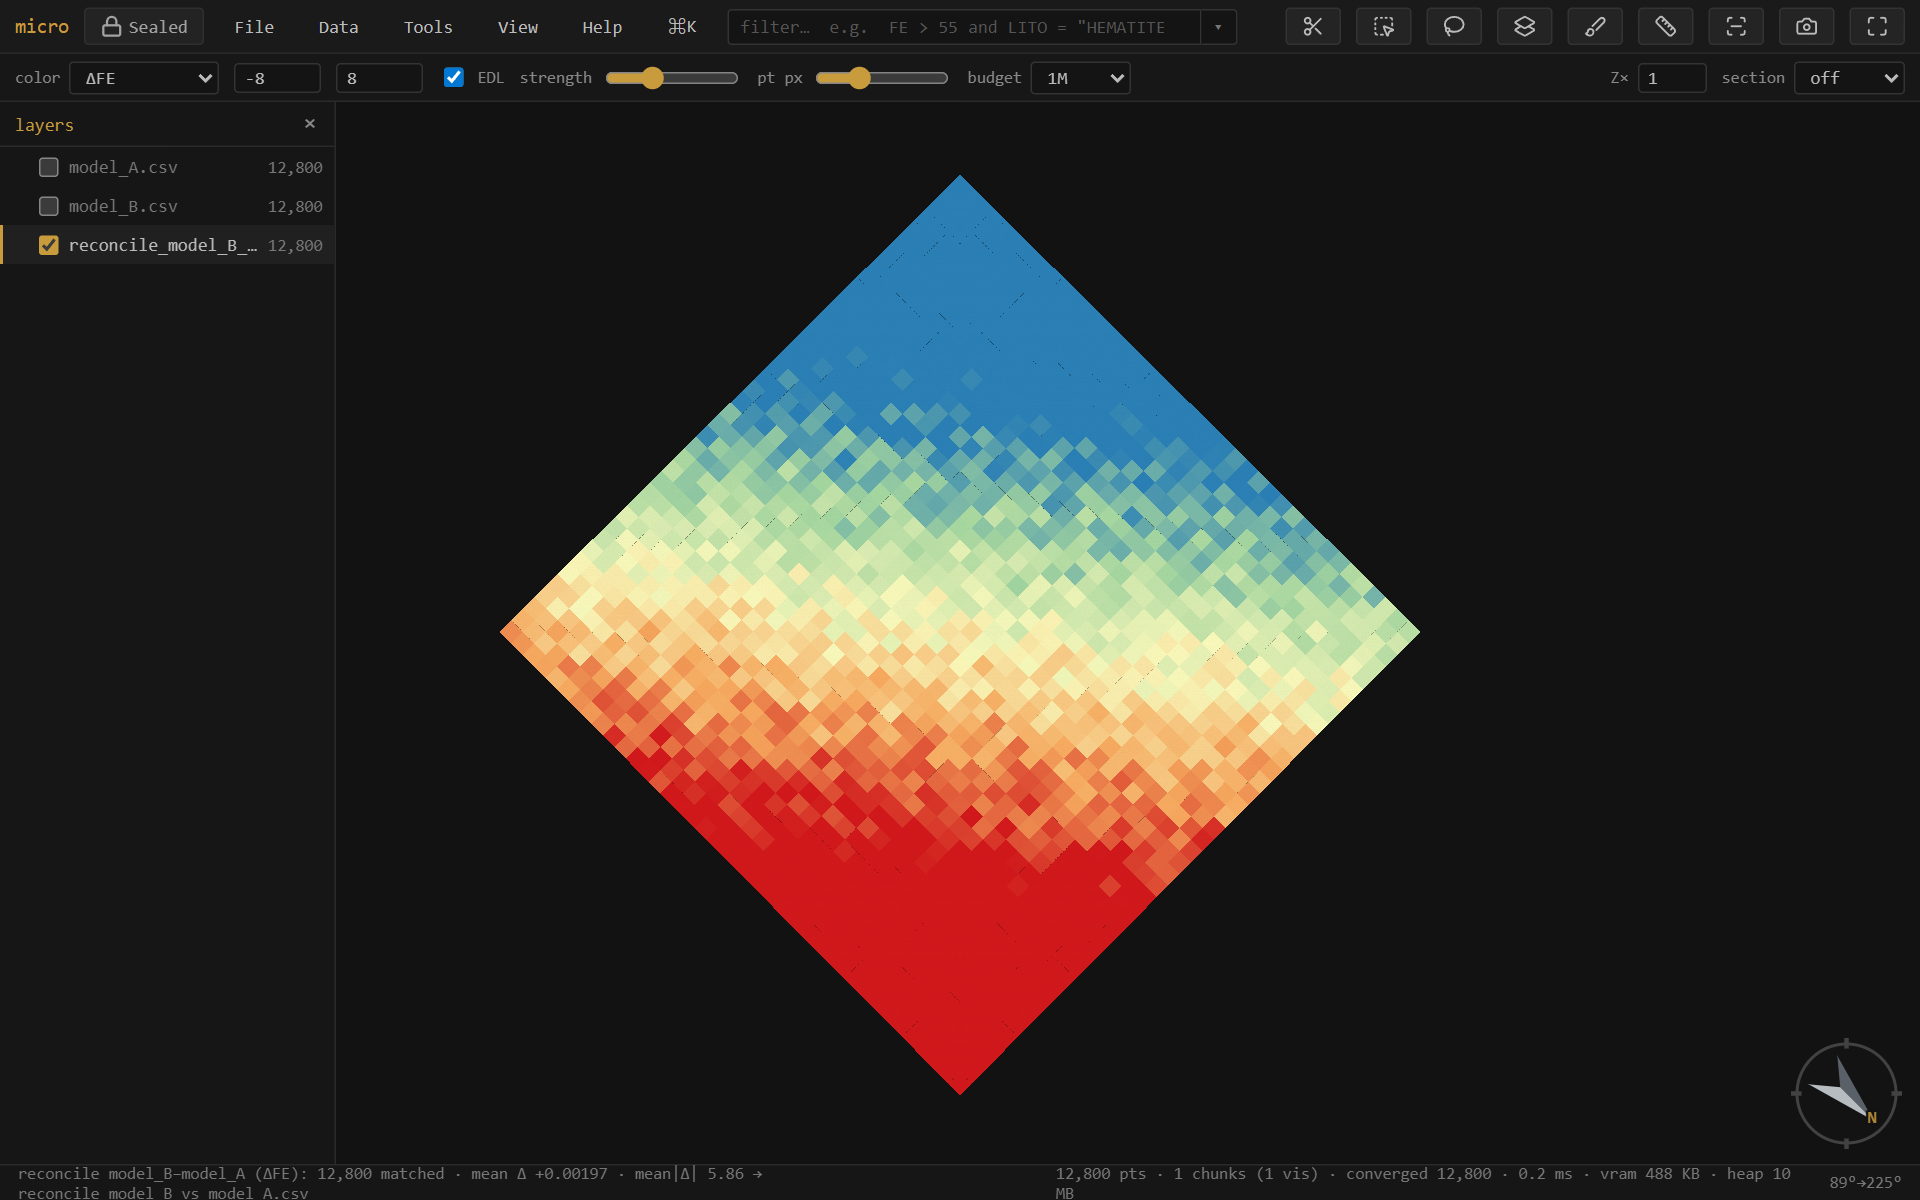Image resolution: width=1920 pixels, height=1200 pixels.
Task: Click the Z× exaggeration field
Action: (x=1672, y=78)
